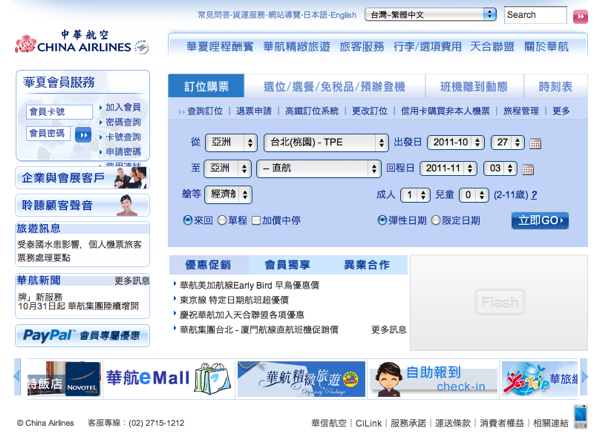
Task: Switch to the 訂位購票 tab
Action: coord(206,86)
